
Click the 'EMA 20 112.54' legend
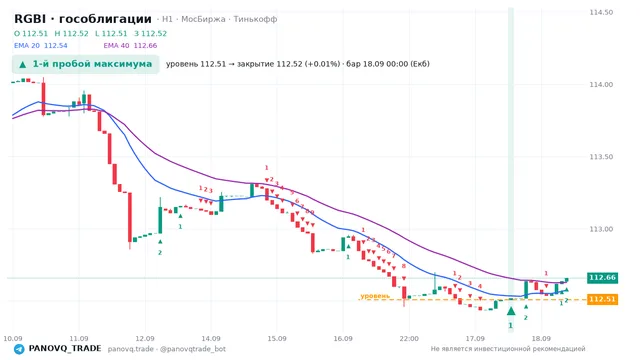coord(40,46)
